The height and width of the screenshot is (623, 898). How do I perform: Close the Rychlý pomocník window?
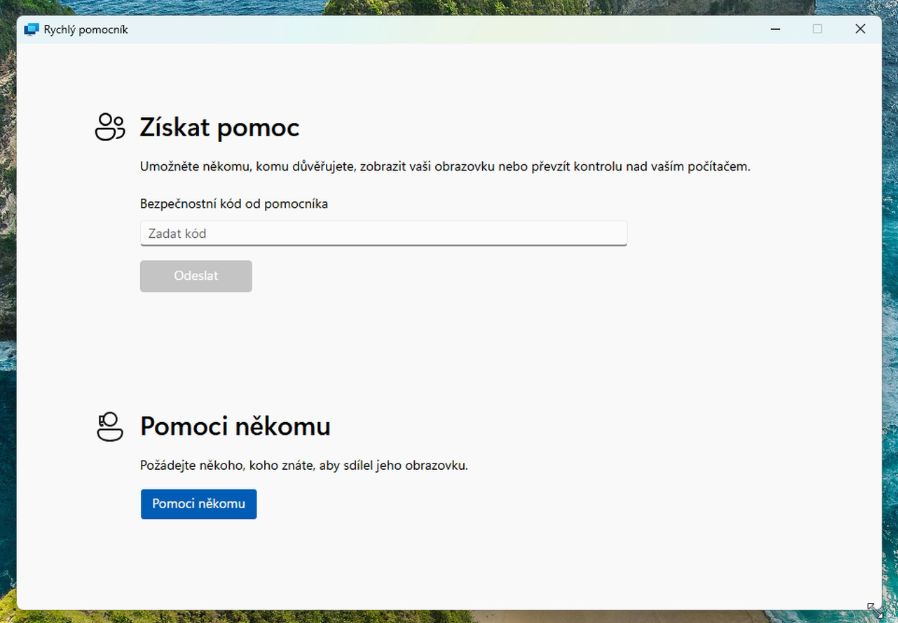[x=860, y=29]
